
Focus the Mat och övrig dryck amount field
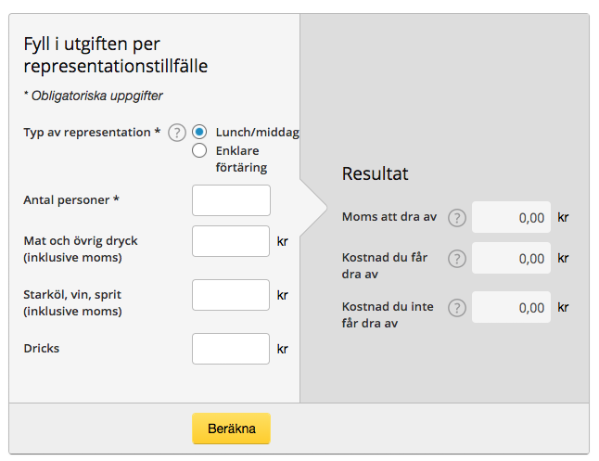pos(231,241)
